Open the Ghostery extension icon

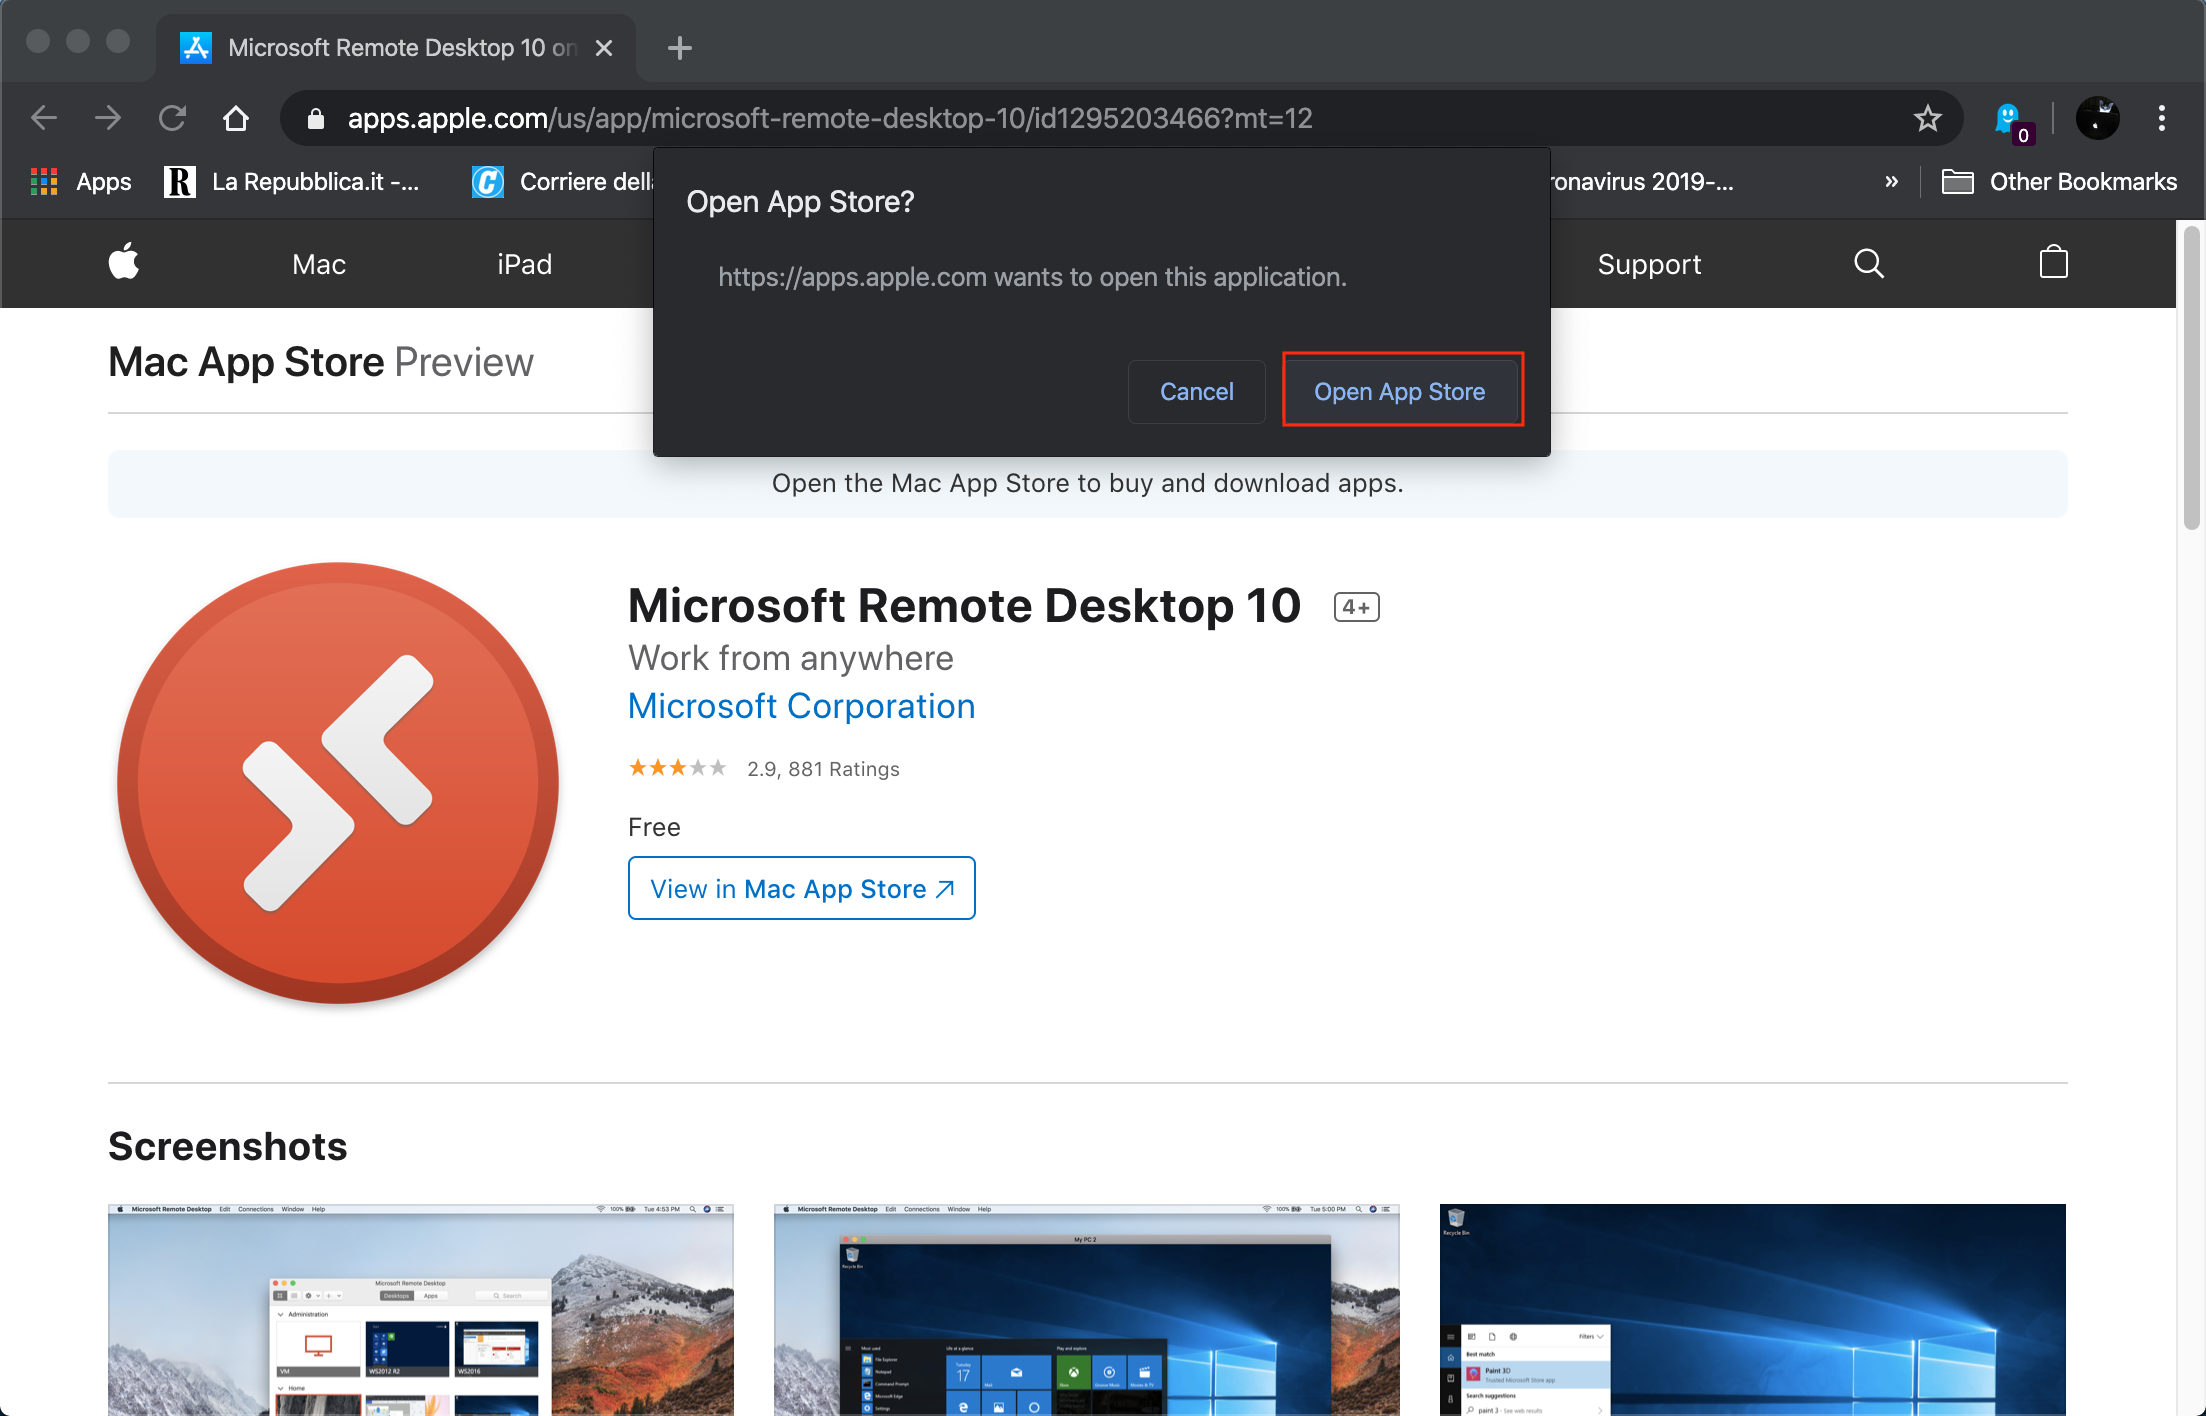click(2012, 120)
